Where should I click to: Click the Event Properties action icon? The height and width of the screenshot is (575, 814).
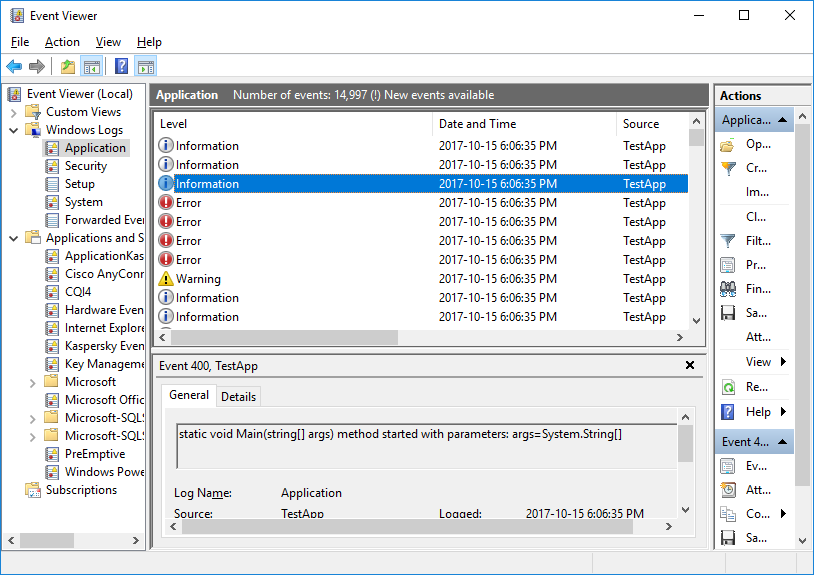[728, 466]
